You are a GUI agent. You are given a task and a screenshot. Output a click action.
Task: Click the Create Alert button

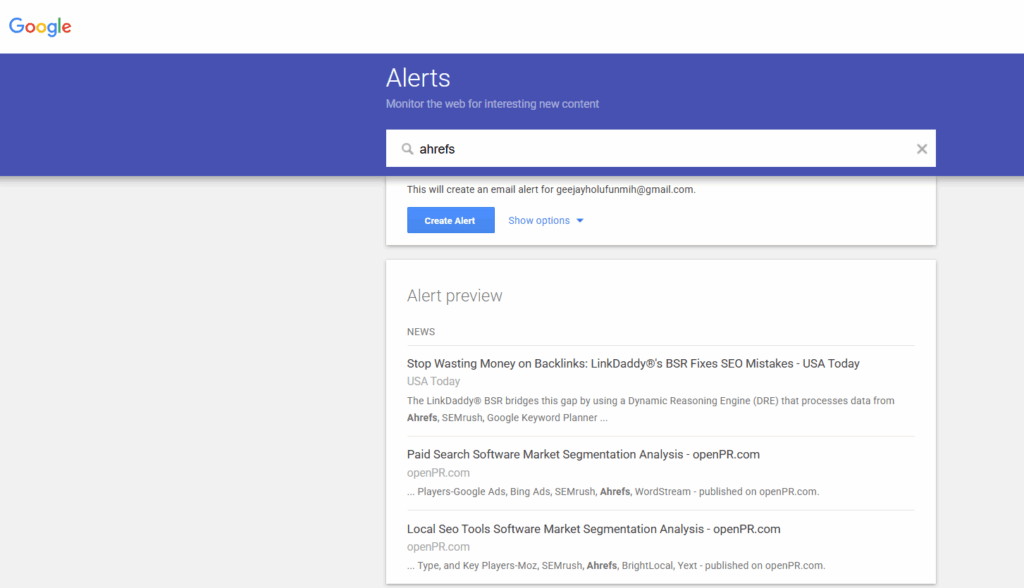tap(451, 220)
